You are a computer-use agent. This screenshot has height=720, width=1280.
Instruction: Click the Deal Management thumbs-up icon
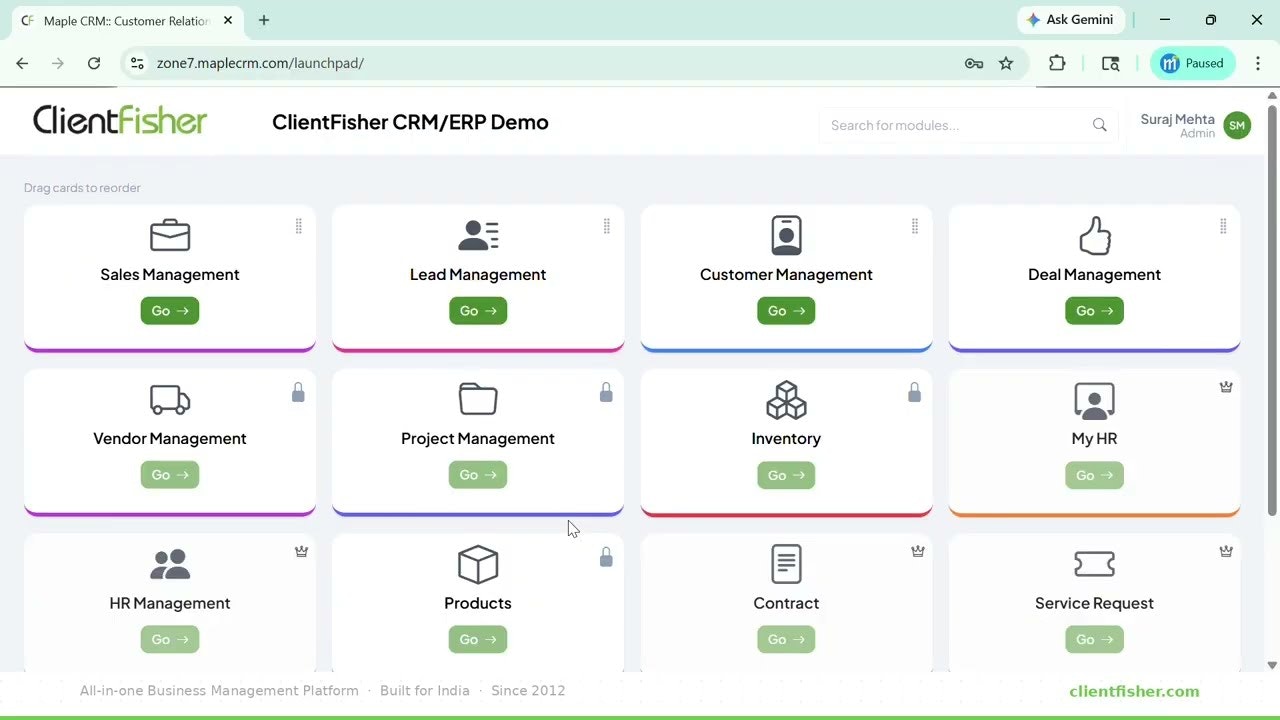coord(1095,236)
